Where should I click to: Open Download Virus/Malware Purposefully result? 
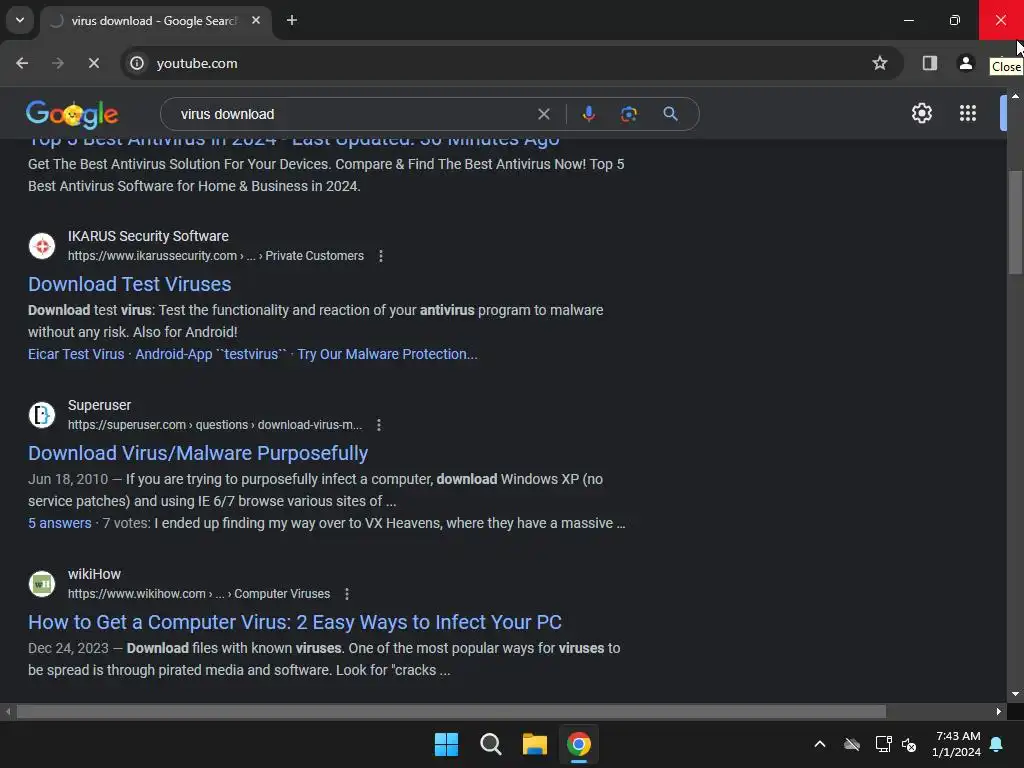pos(198,453)
